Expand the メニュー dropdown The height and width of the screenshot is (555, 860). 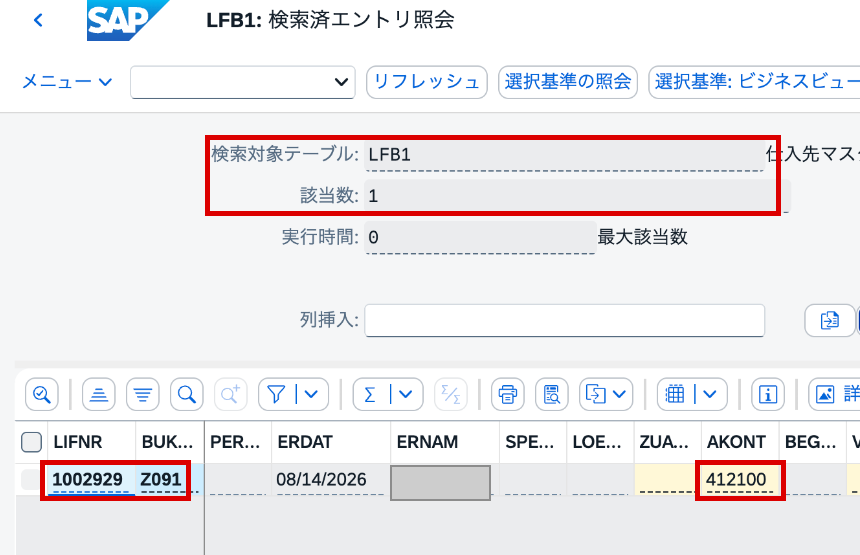(x=67, y=82)
